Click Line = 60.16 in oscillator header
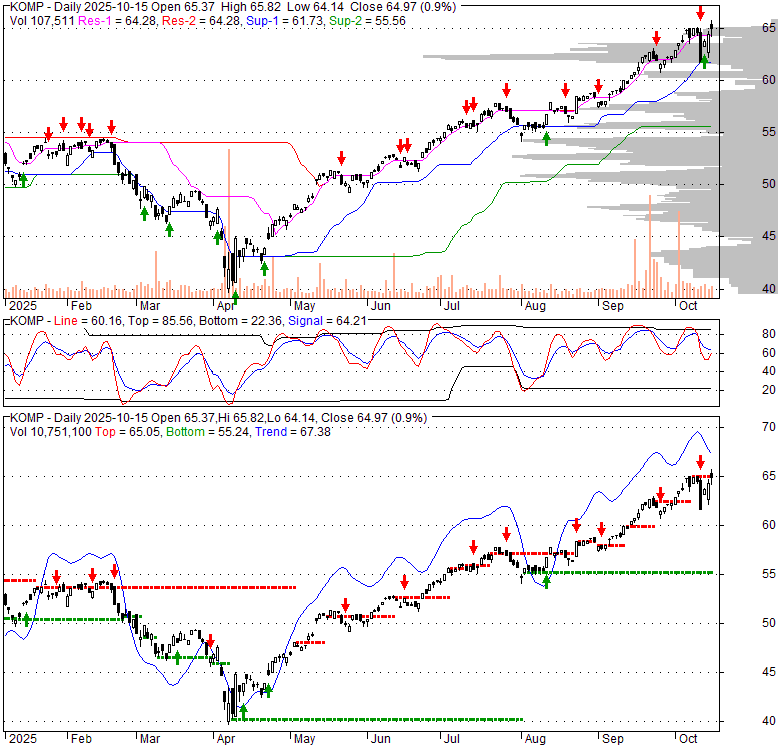Screen dimensions: 780x745 pyautogui.click(x=88, y=321)
